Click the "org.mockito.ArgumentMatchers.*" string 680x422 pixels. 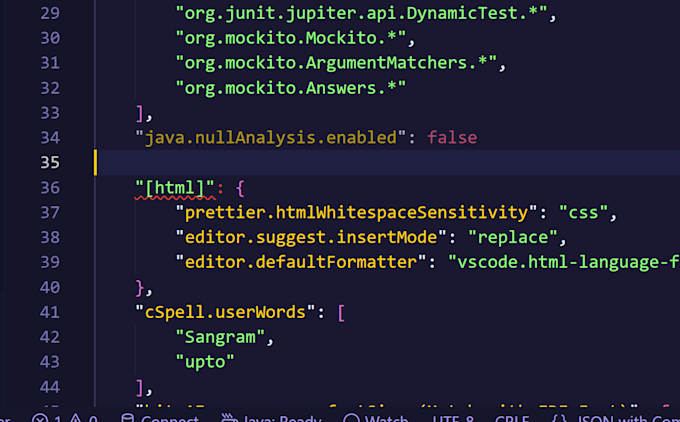click(x=336, y=63)
